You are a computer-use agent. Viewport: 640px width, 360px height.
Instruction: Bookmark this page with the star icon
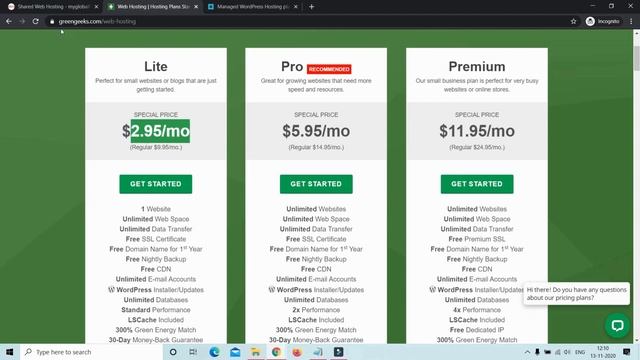[573, 21]
